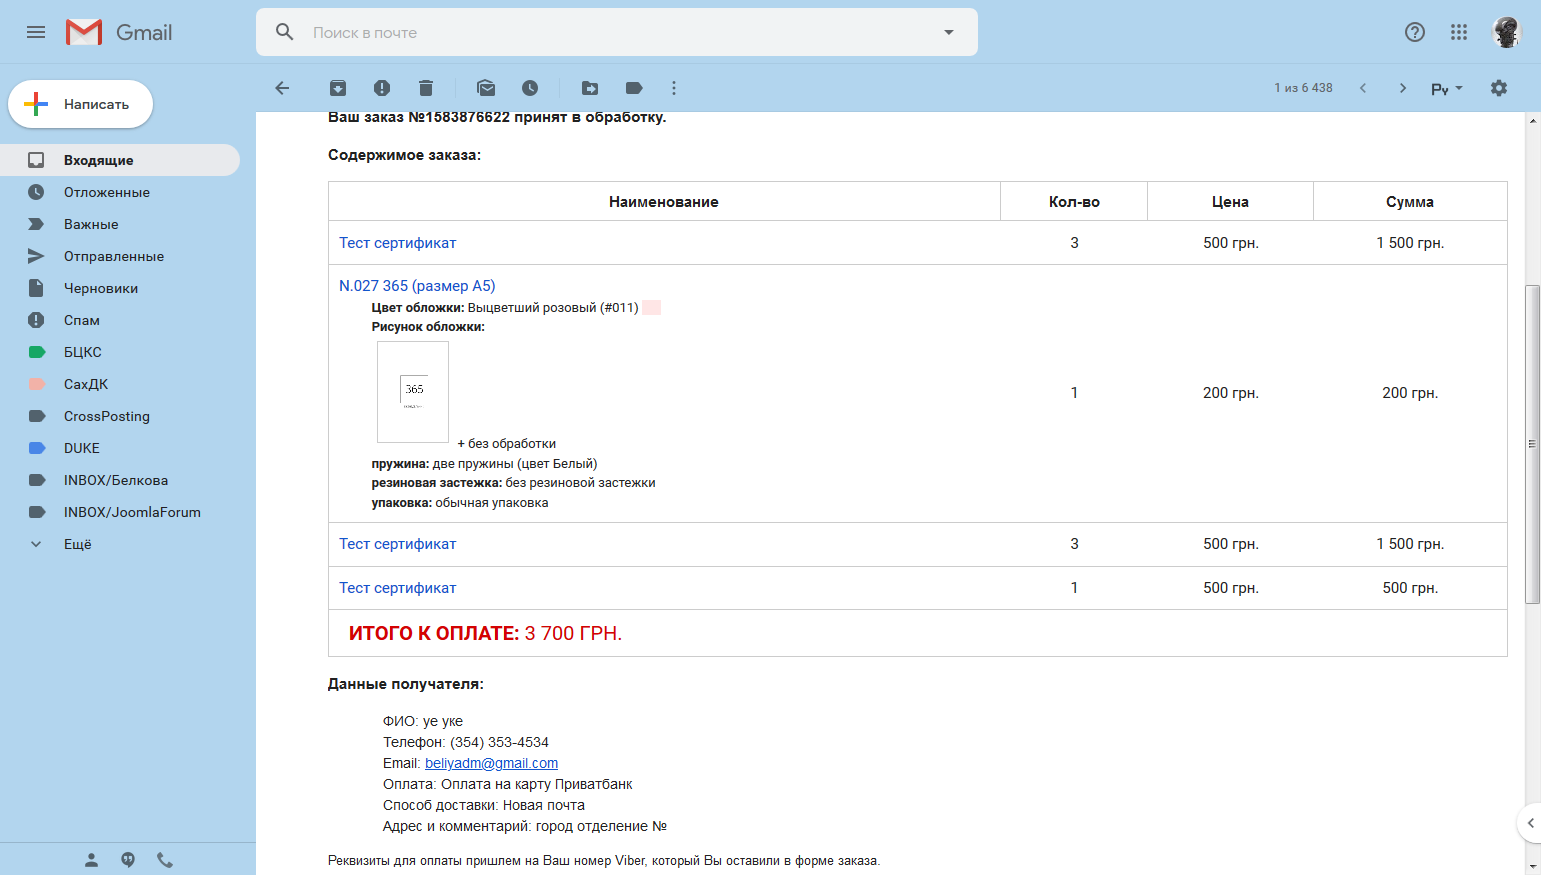The width and height of the screenshot is (1541, 875).
Task: Report this email as spam
Action: tap(382, 88)
